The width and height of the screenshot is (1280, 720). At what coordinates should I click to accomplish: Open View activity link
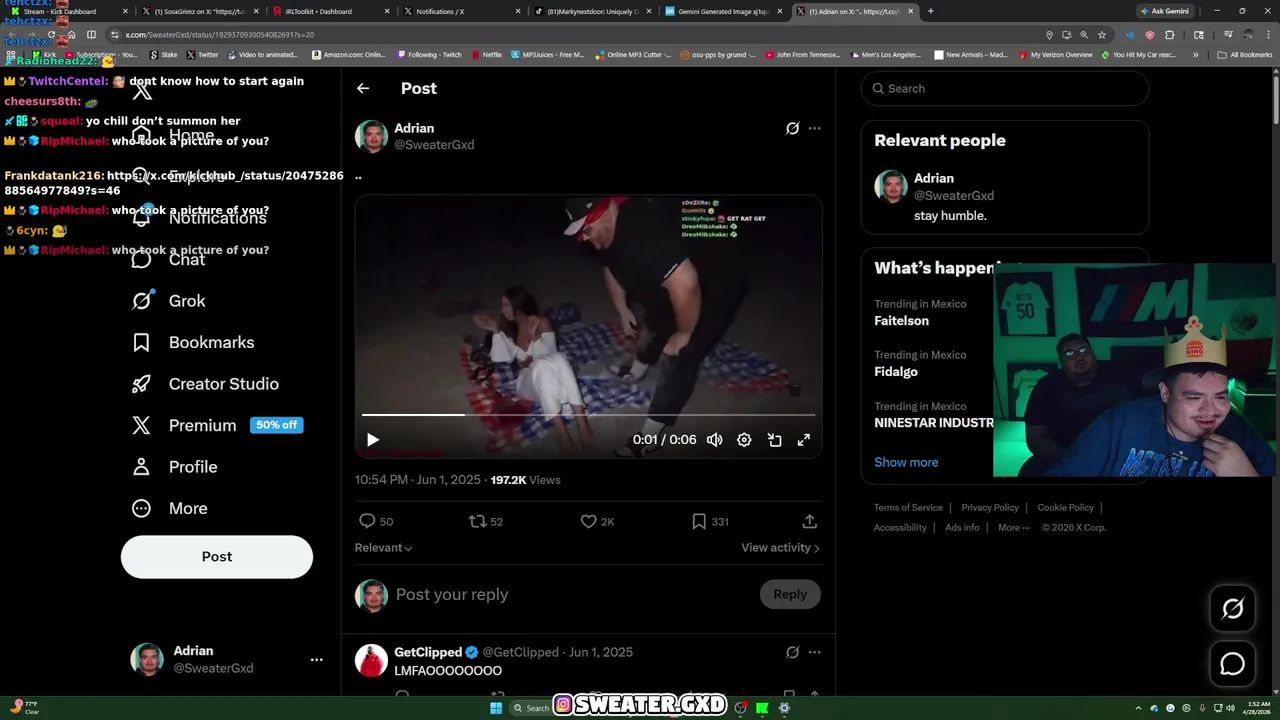780,548
